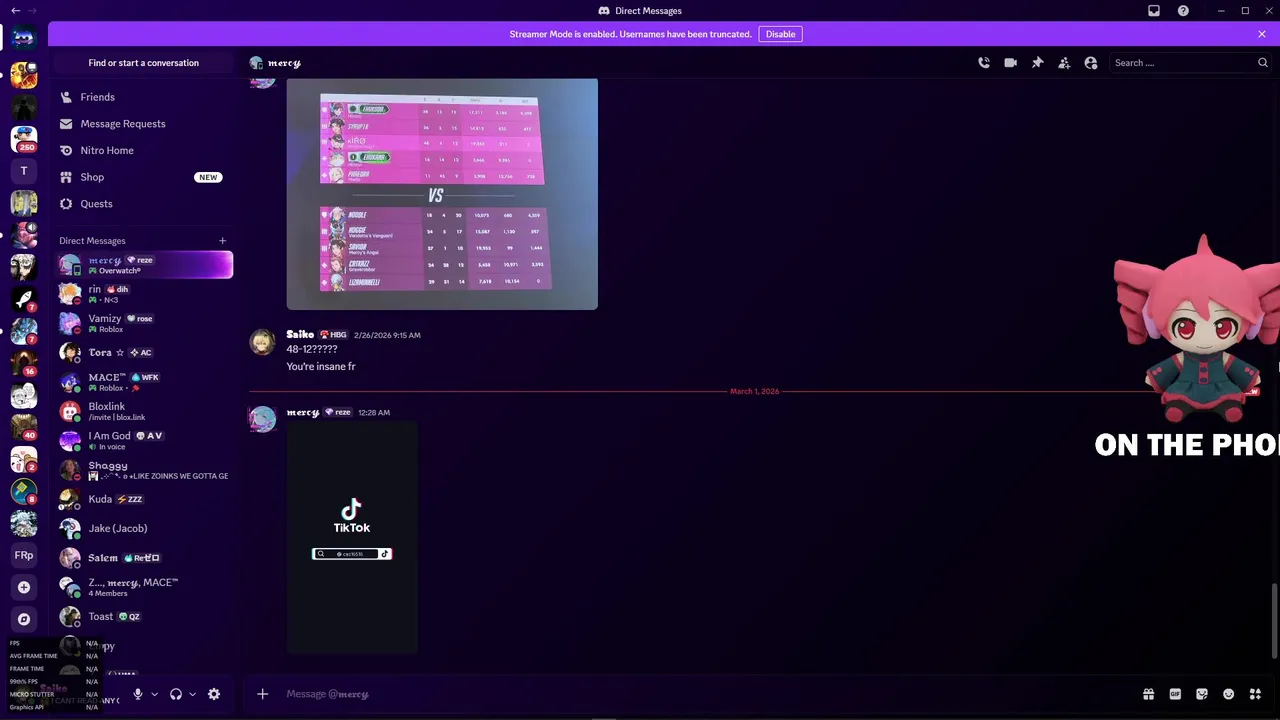The width and height of the screenshot is (1280, 720).
Task: Click the search magnifier icon
Action: coord(1263,63)
